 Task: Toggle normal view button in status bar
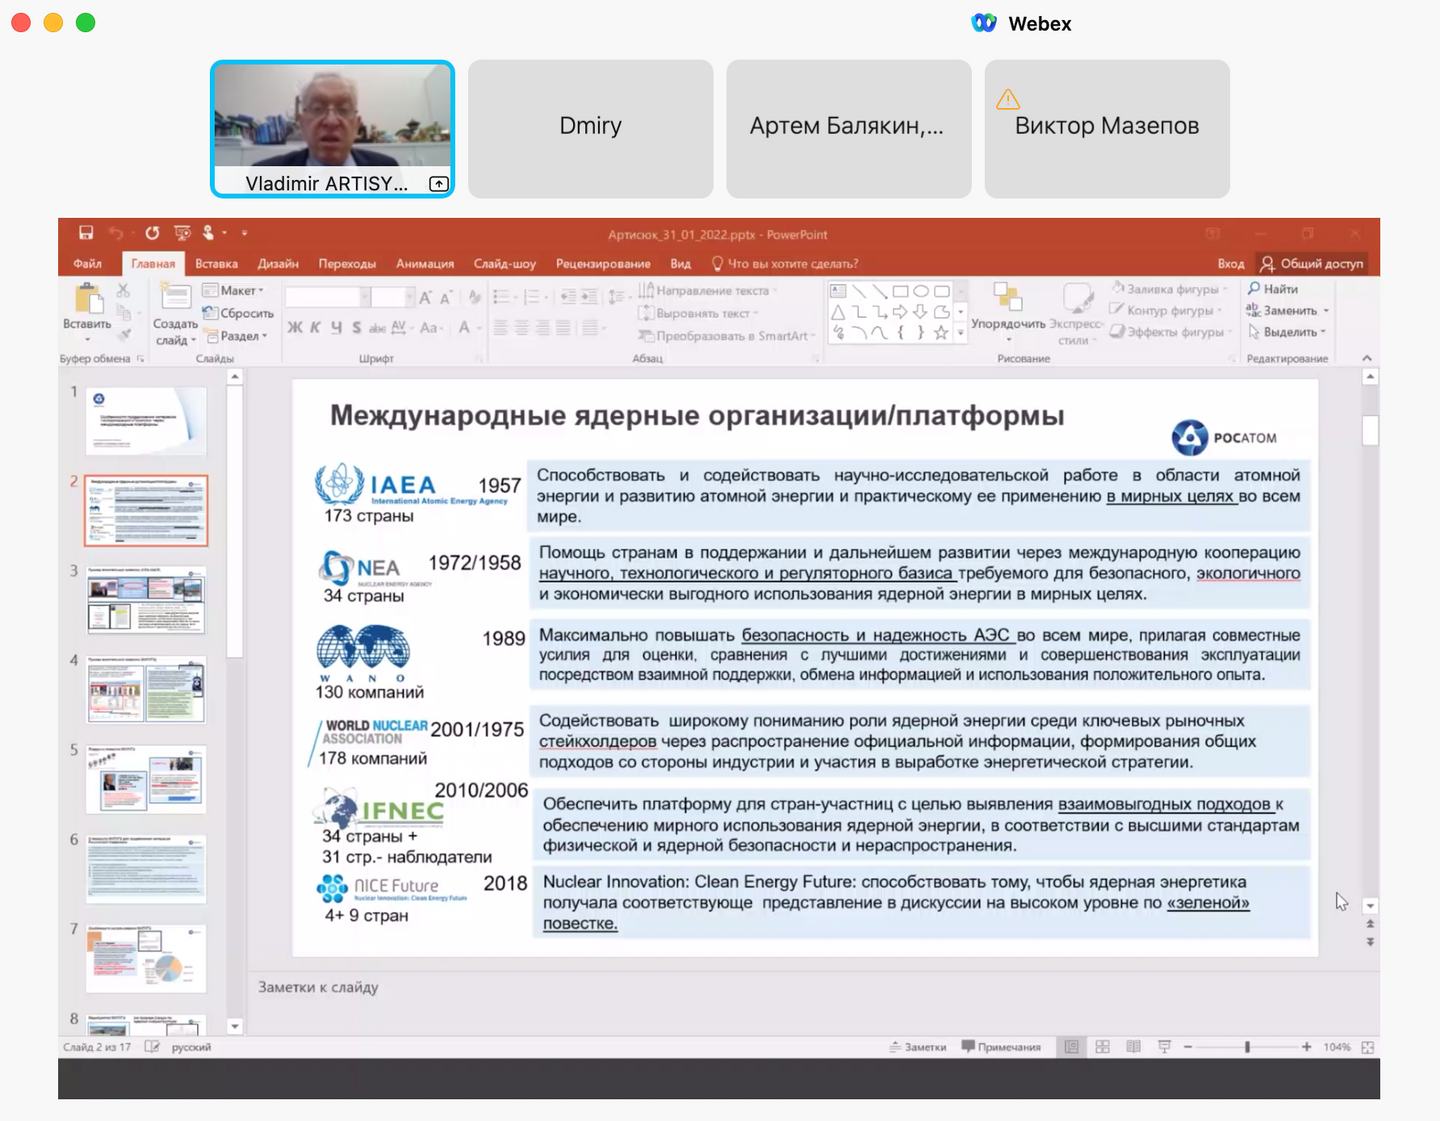[x=1071, y=1047]
